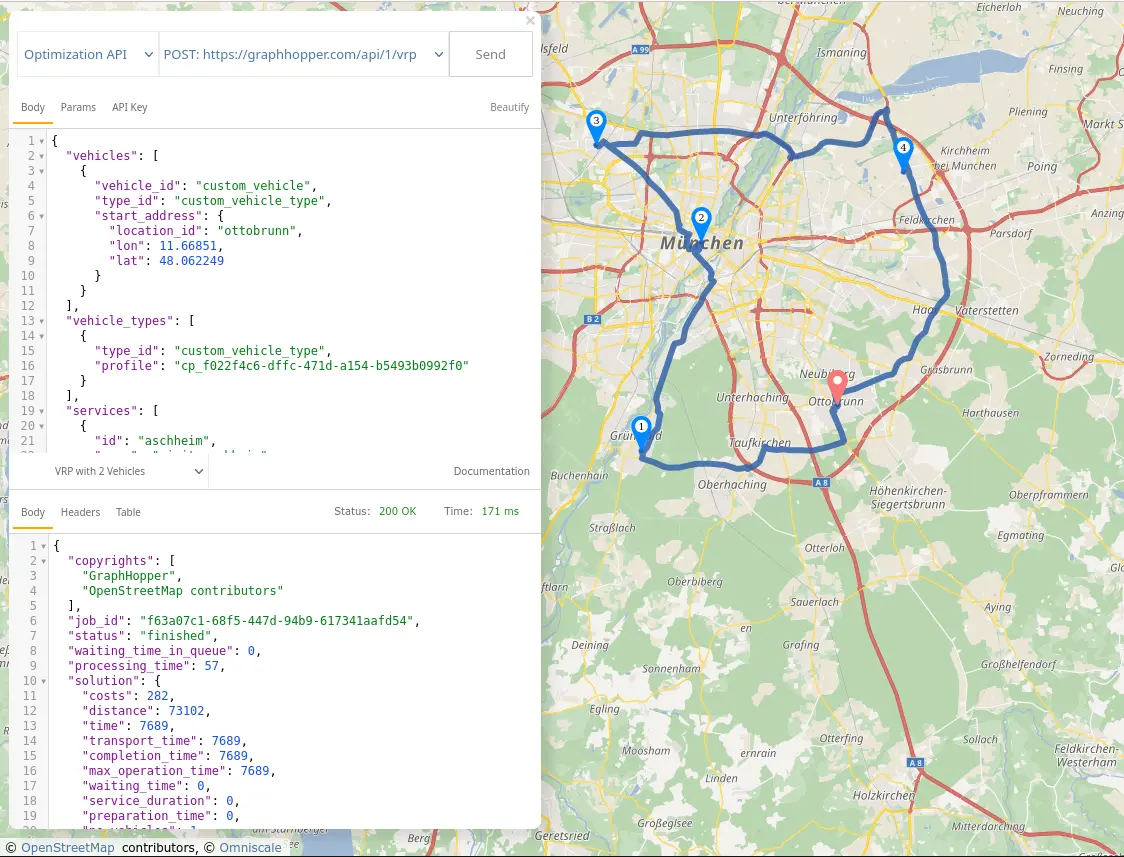Click Beautify to format the request
1124x857 pixels.
pos(509,107)
